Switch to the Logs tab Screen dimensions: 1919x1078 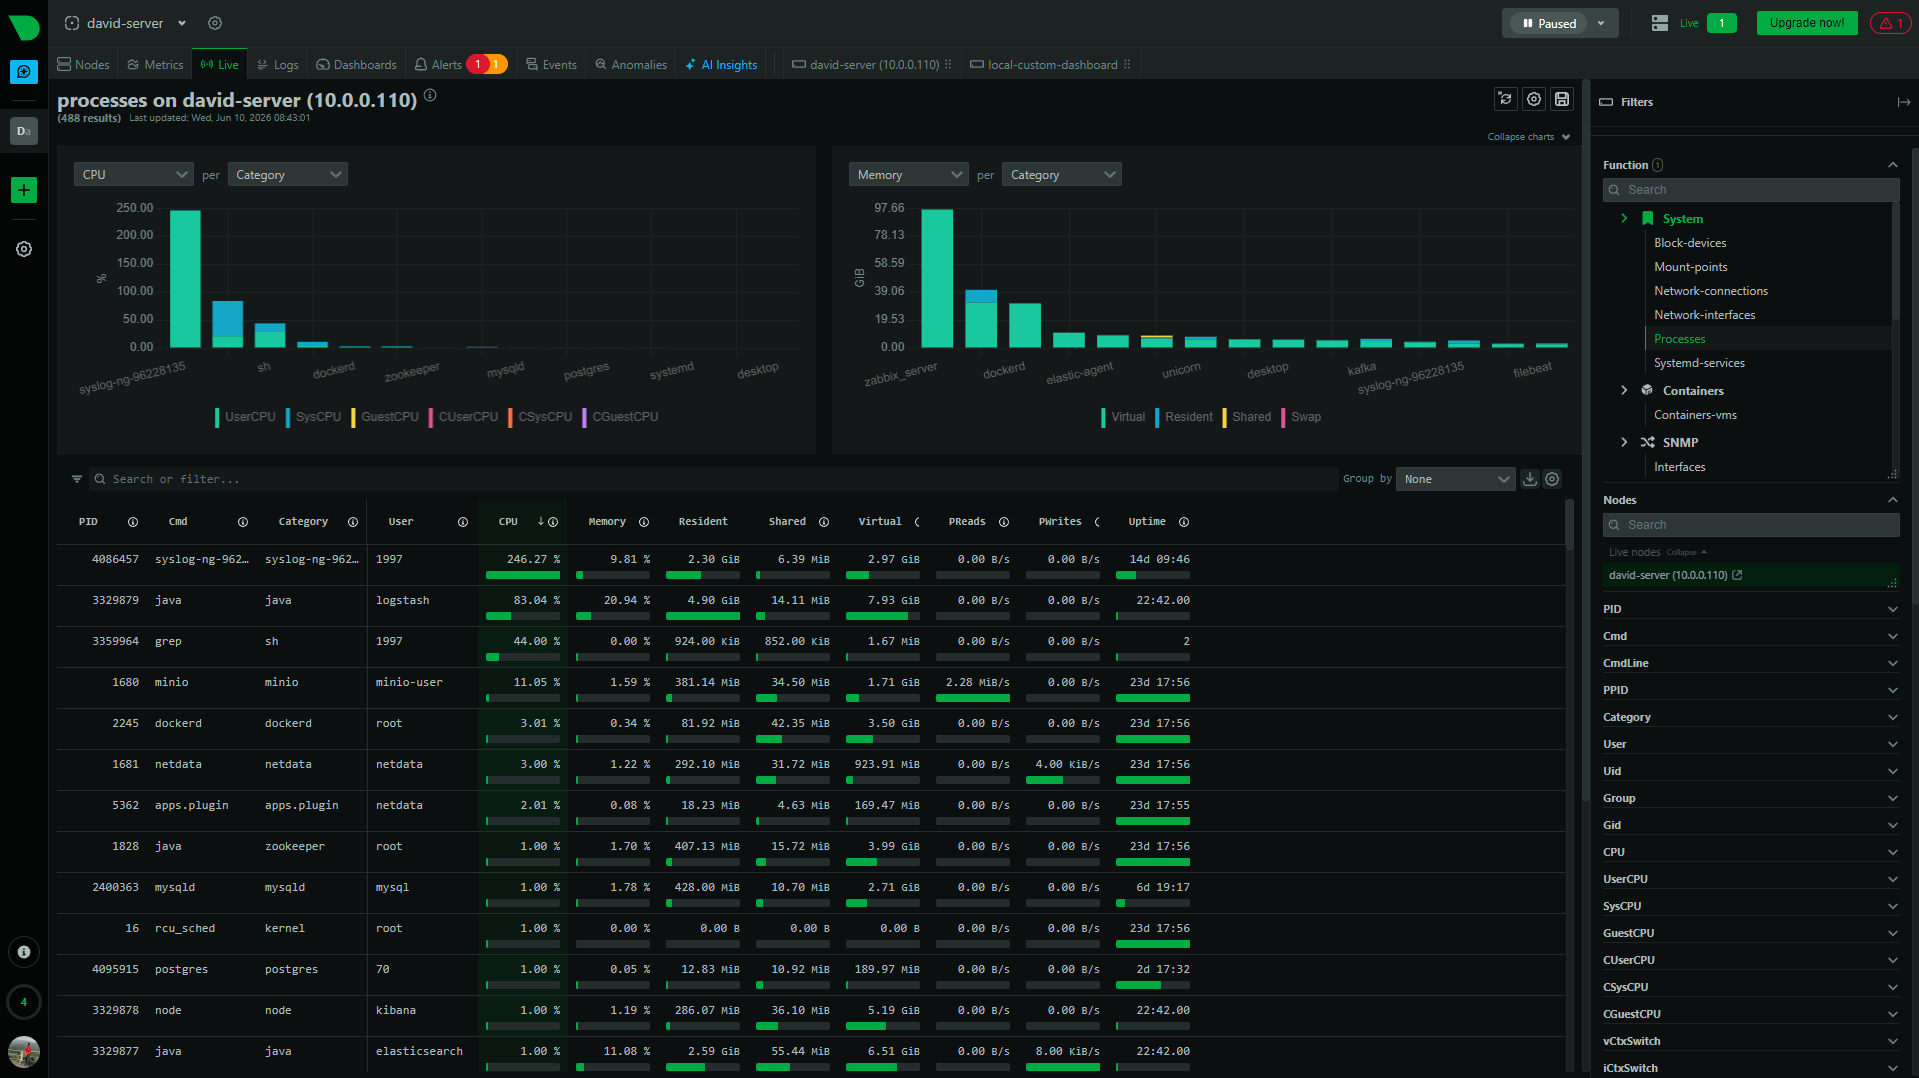click(x=277, y=65)
